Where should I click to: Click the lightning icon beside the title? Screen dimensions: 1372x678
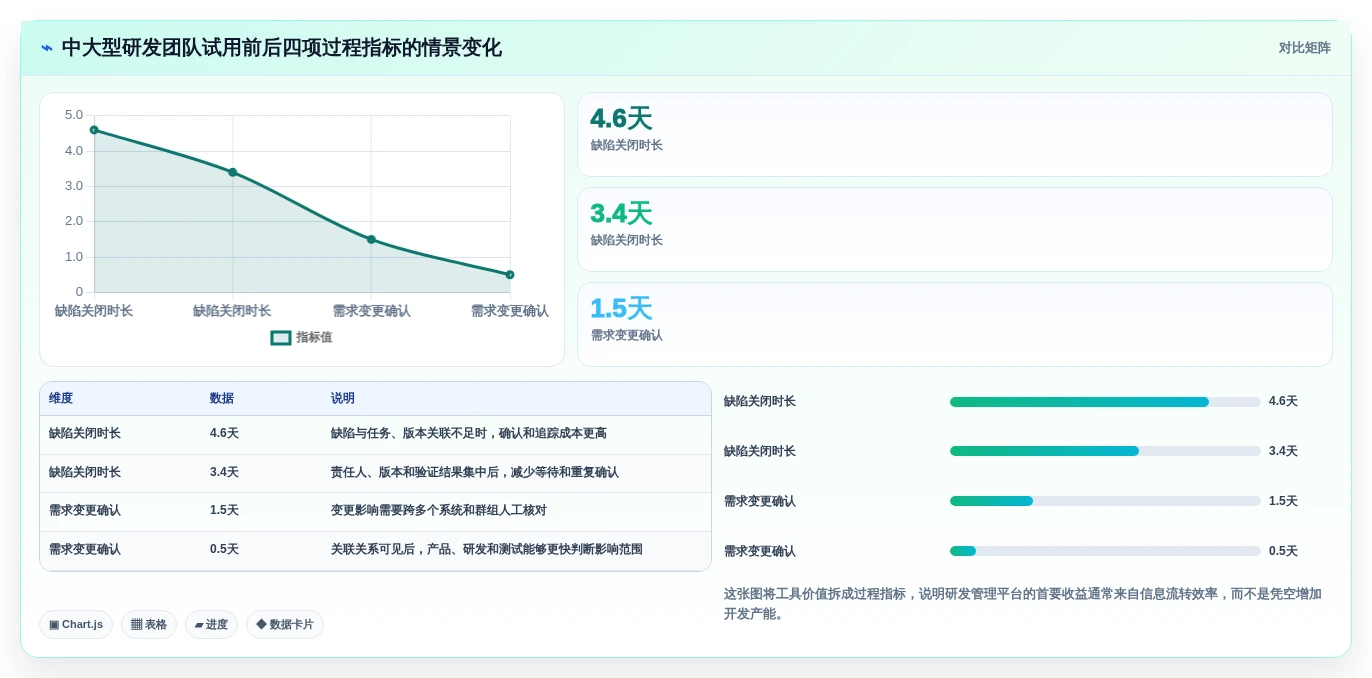(47, 48)
